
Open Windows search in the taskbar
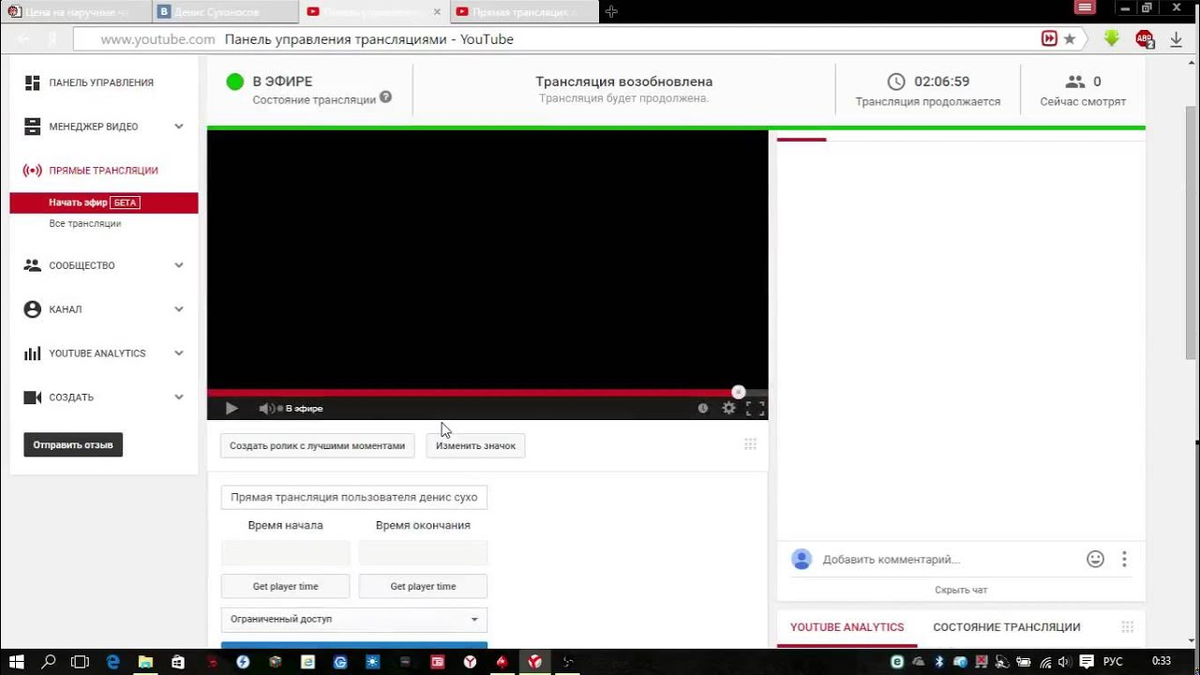click(x=48, y=662)
